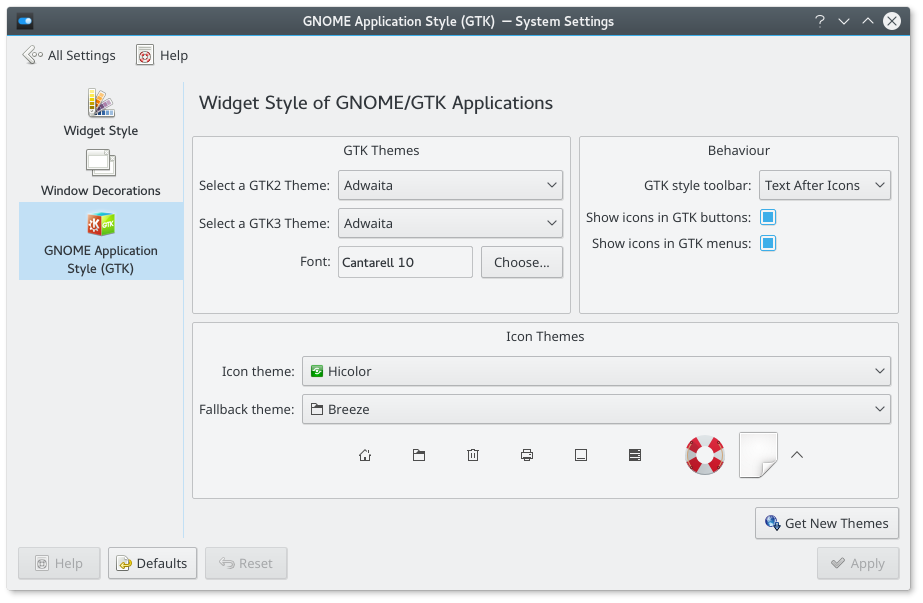This screenshot has height=603, width=923.
Task: Select the Widget Style sidebar module
Action: 101,113
